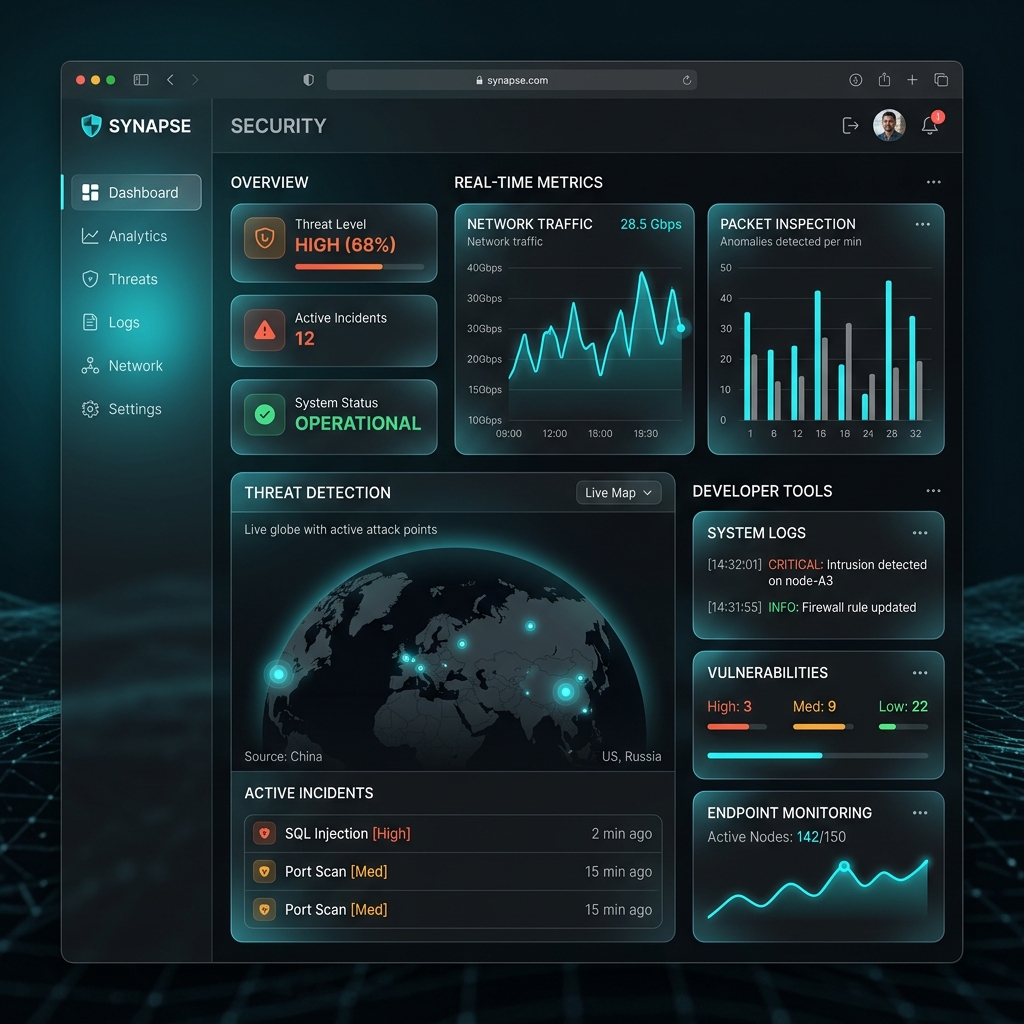Click the US, Russia label
This screenshot has width=1024, height=1024.
coord(632,756)
